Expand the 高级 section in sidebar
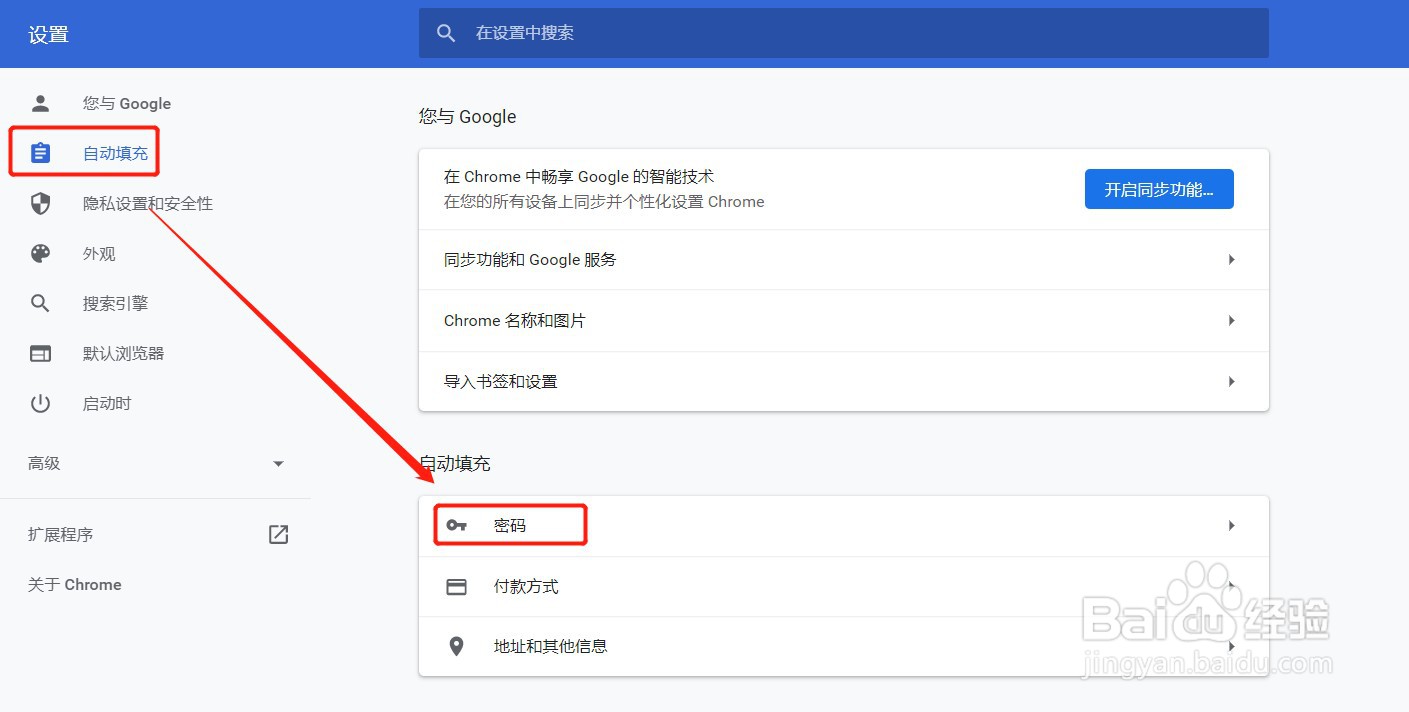Viewport: 1409px width, 712px height. coord(278,463)
